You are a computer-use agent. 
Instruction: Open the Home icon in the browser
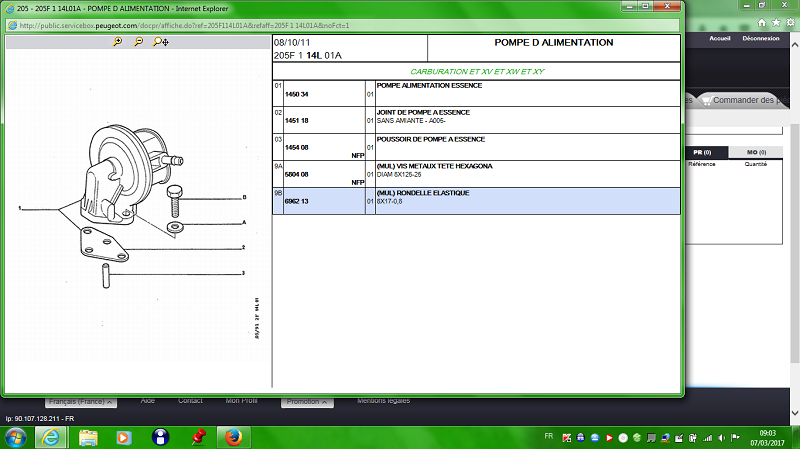click(762, 23)
